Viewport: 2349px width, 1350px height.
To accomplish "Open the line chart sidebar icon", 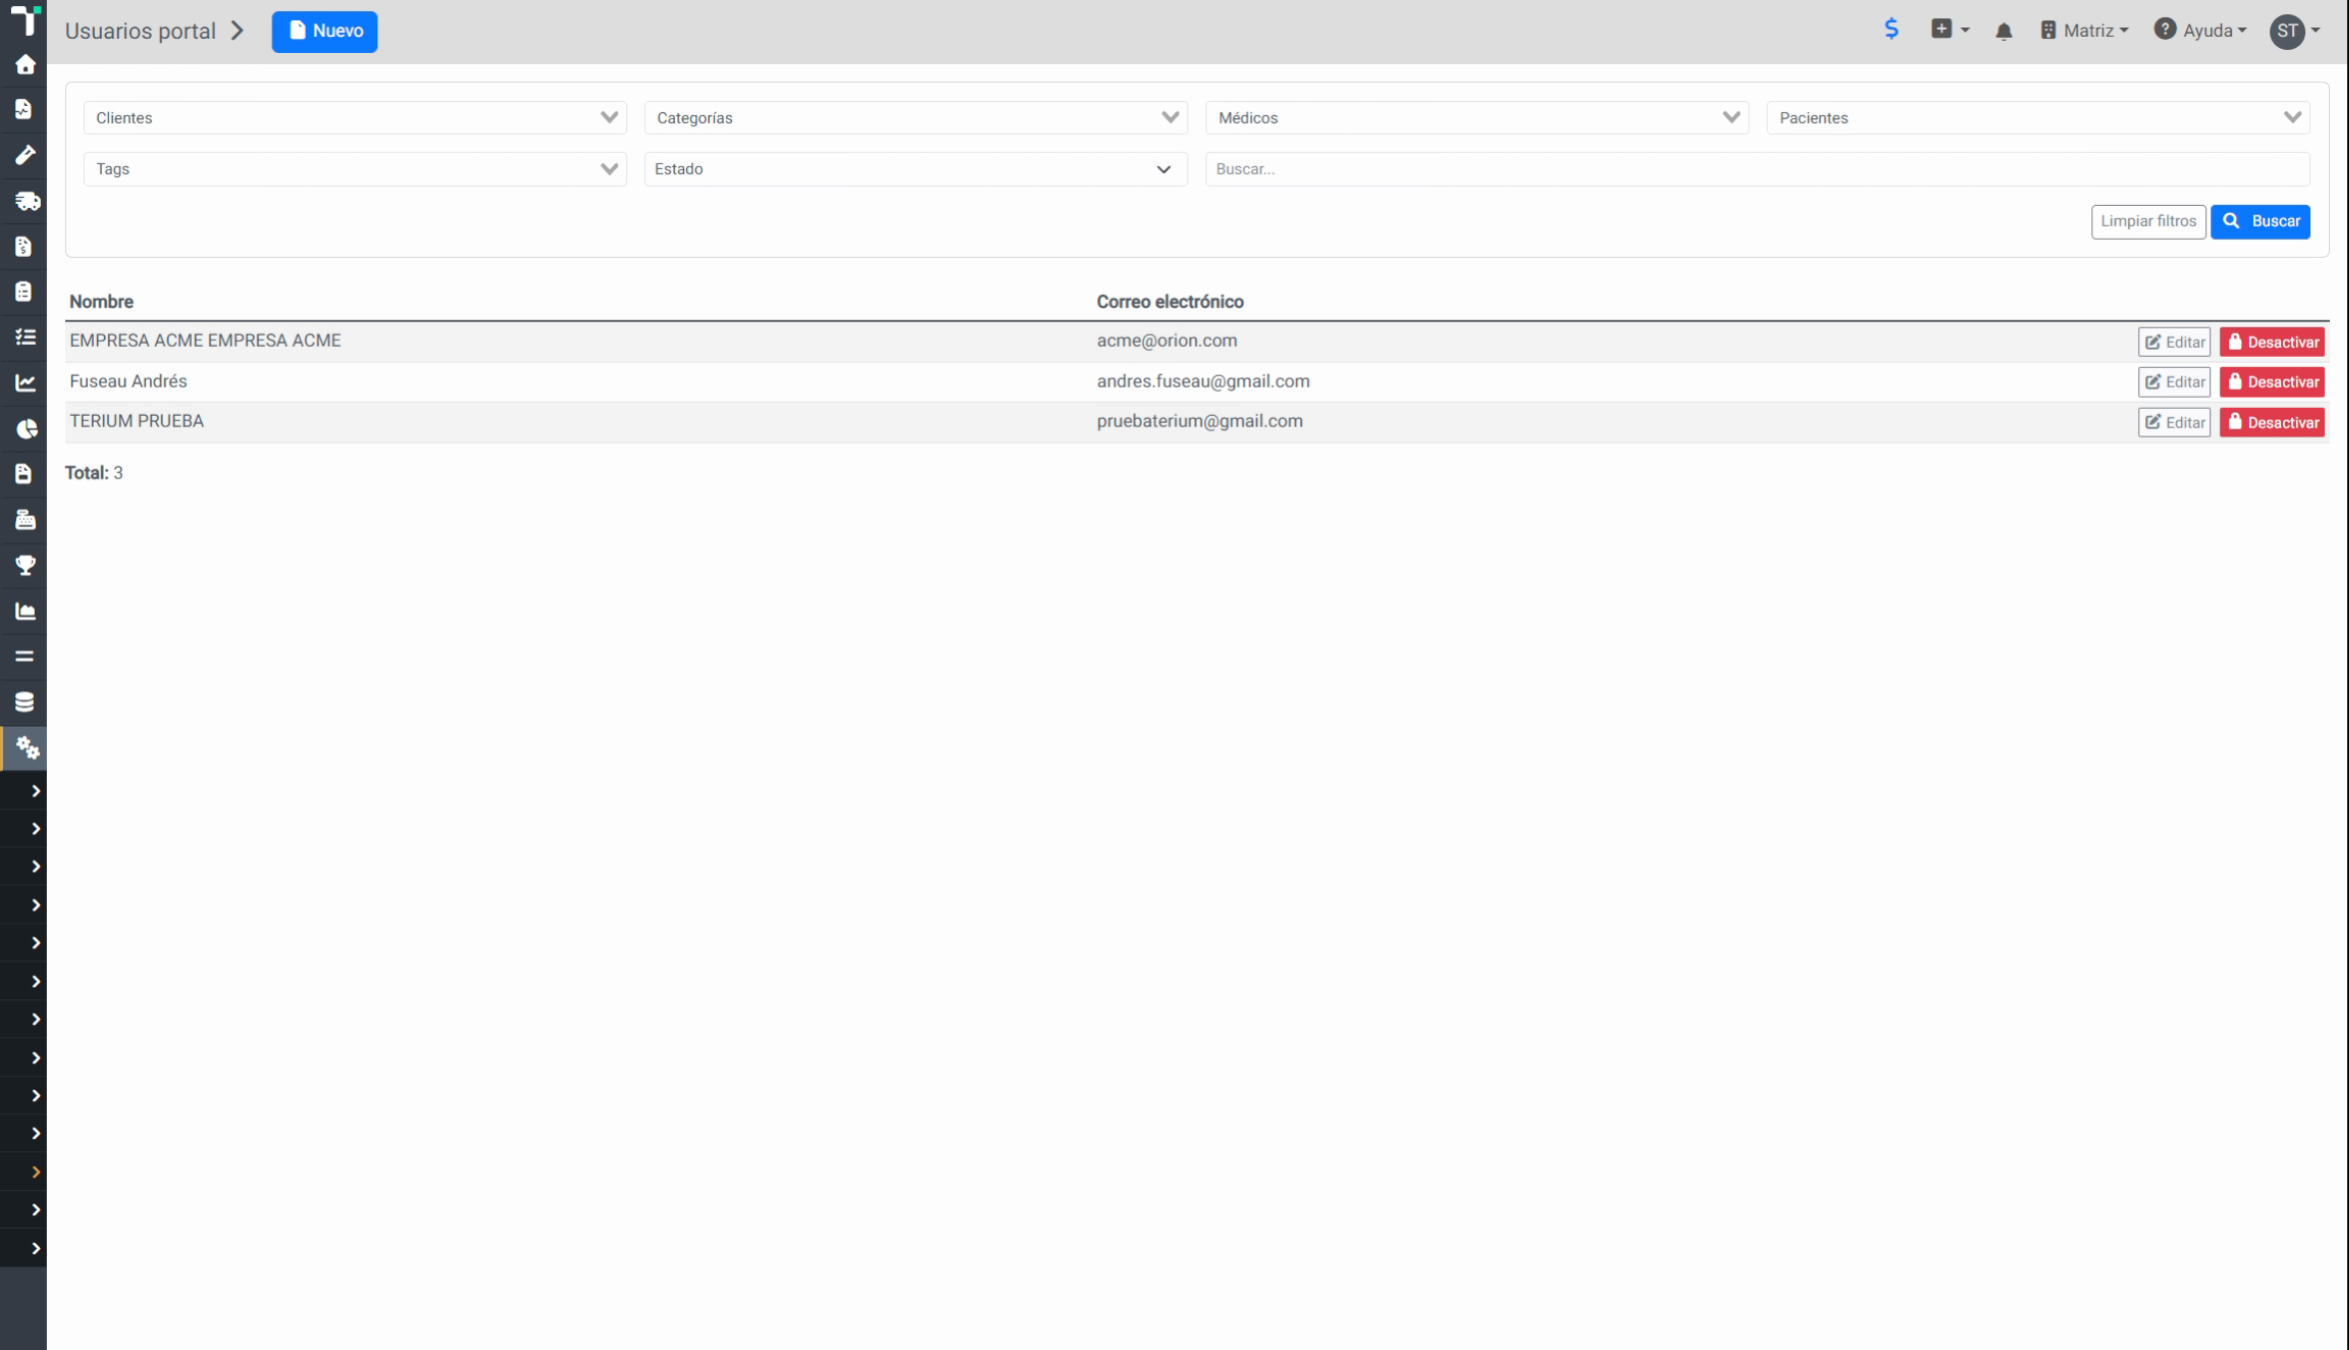I will [x=25, y=382].
